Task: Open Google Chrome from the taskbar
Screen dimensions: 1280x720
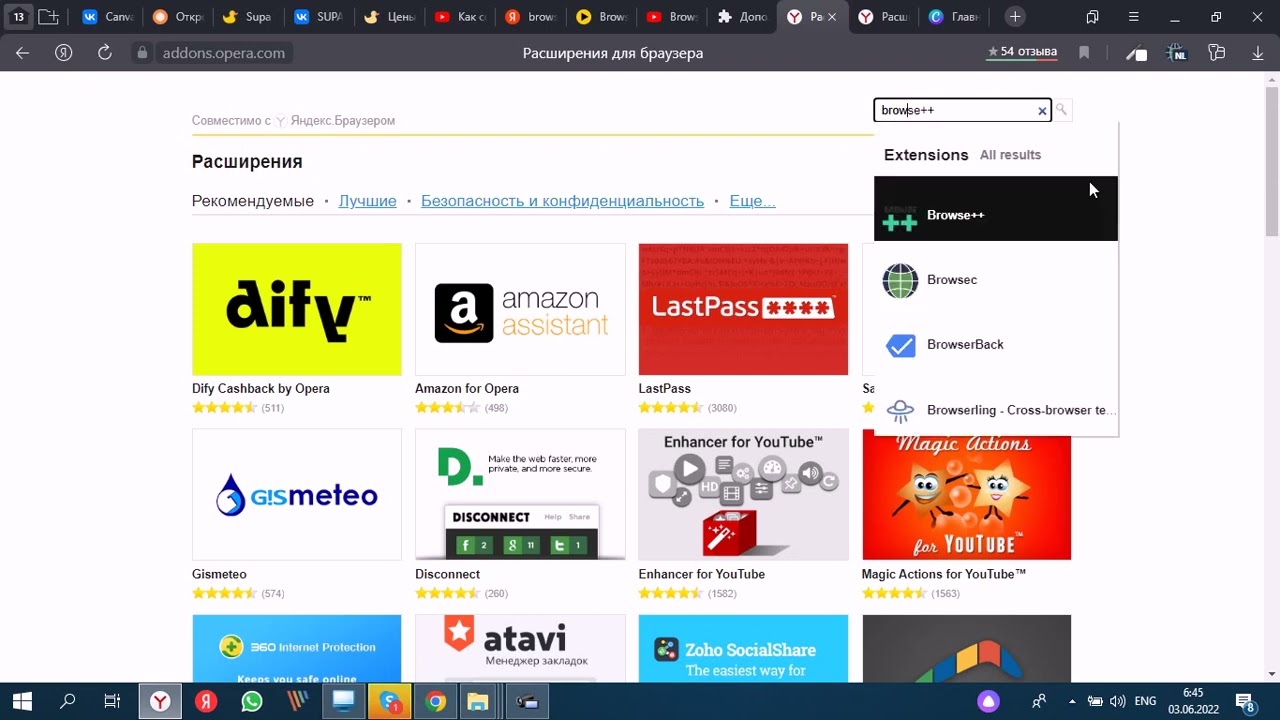Action: 435,701
